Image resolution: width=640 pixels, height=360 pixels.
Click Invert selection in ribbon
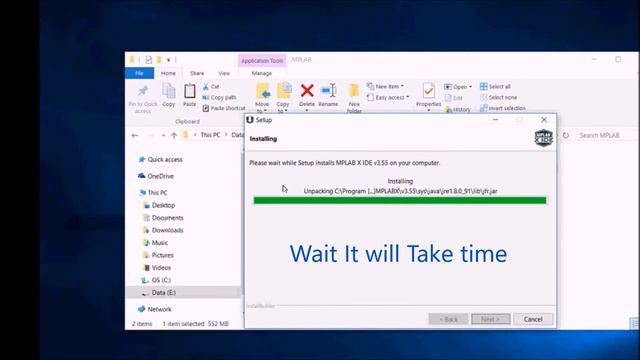[x=503, y=108]
